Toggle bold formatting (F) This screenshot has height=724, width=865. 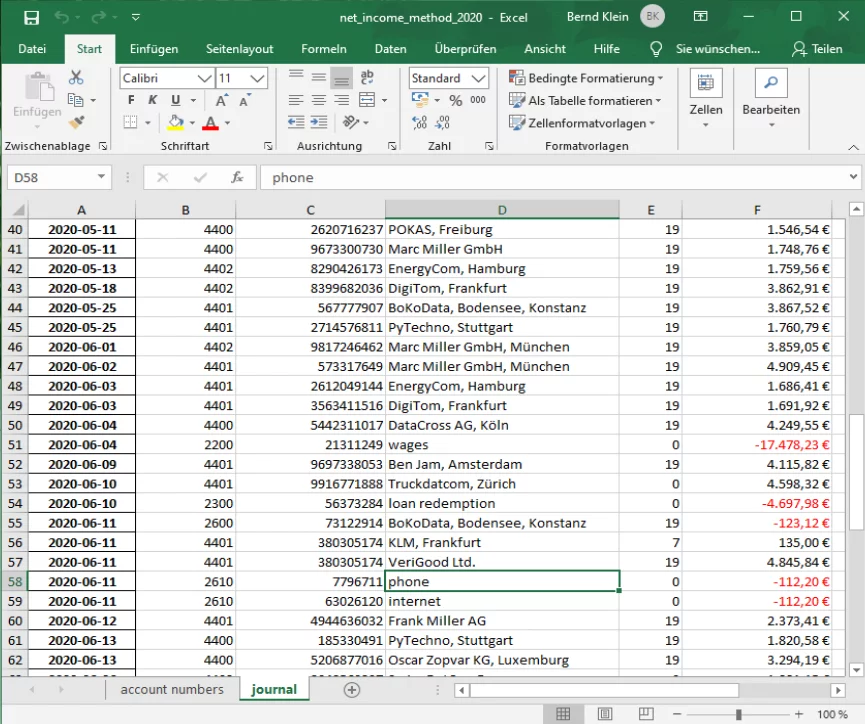[131, 100]
